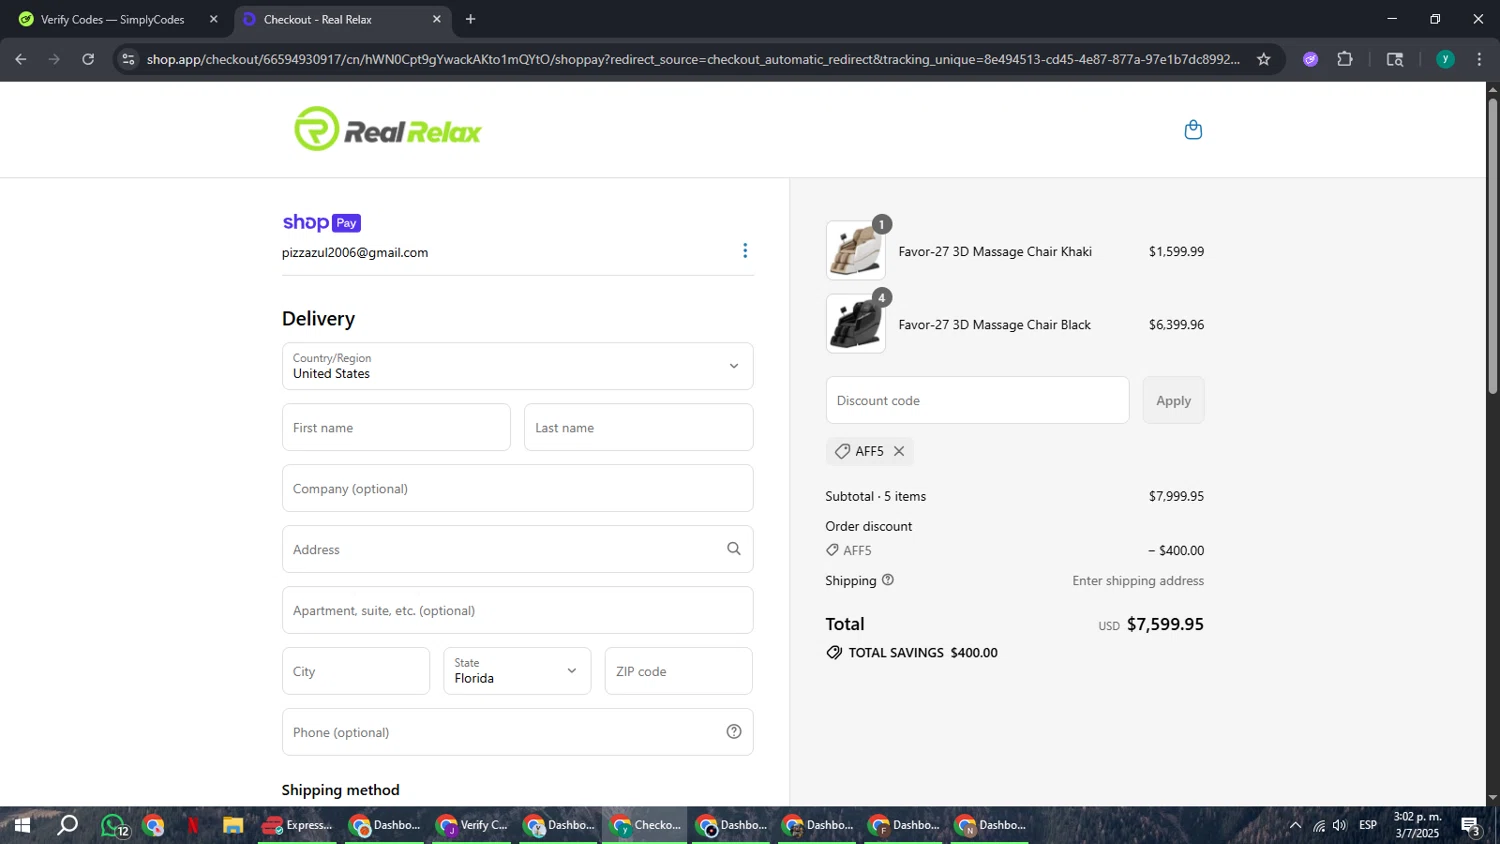The height and width of the screenshot is (844, 1500).
Task: Focus the Apartment, suite, etc. field
Action: (x=517, y=610)
